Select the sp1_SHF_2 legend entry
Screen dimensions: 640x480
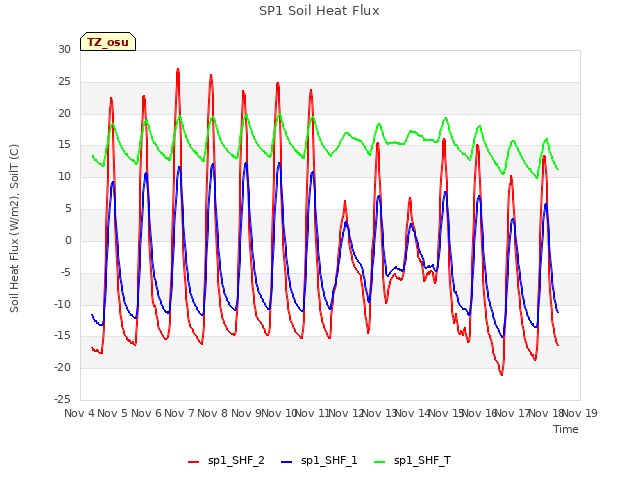click(x=226, y=460)
